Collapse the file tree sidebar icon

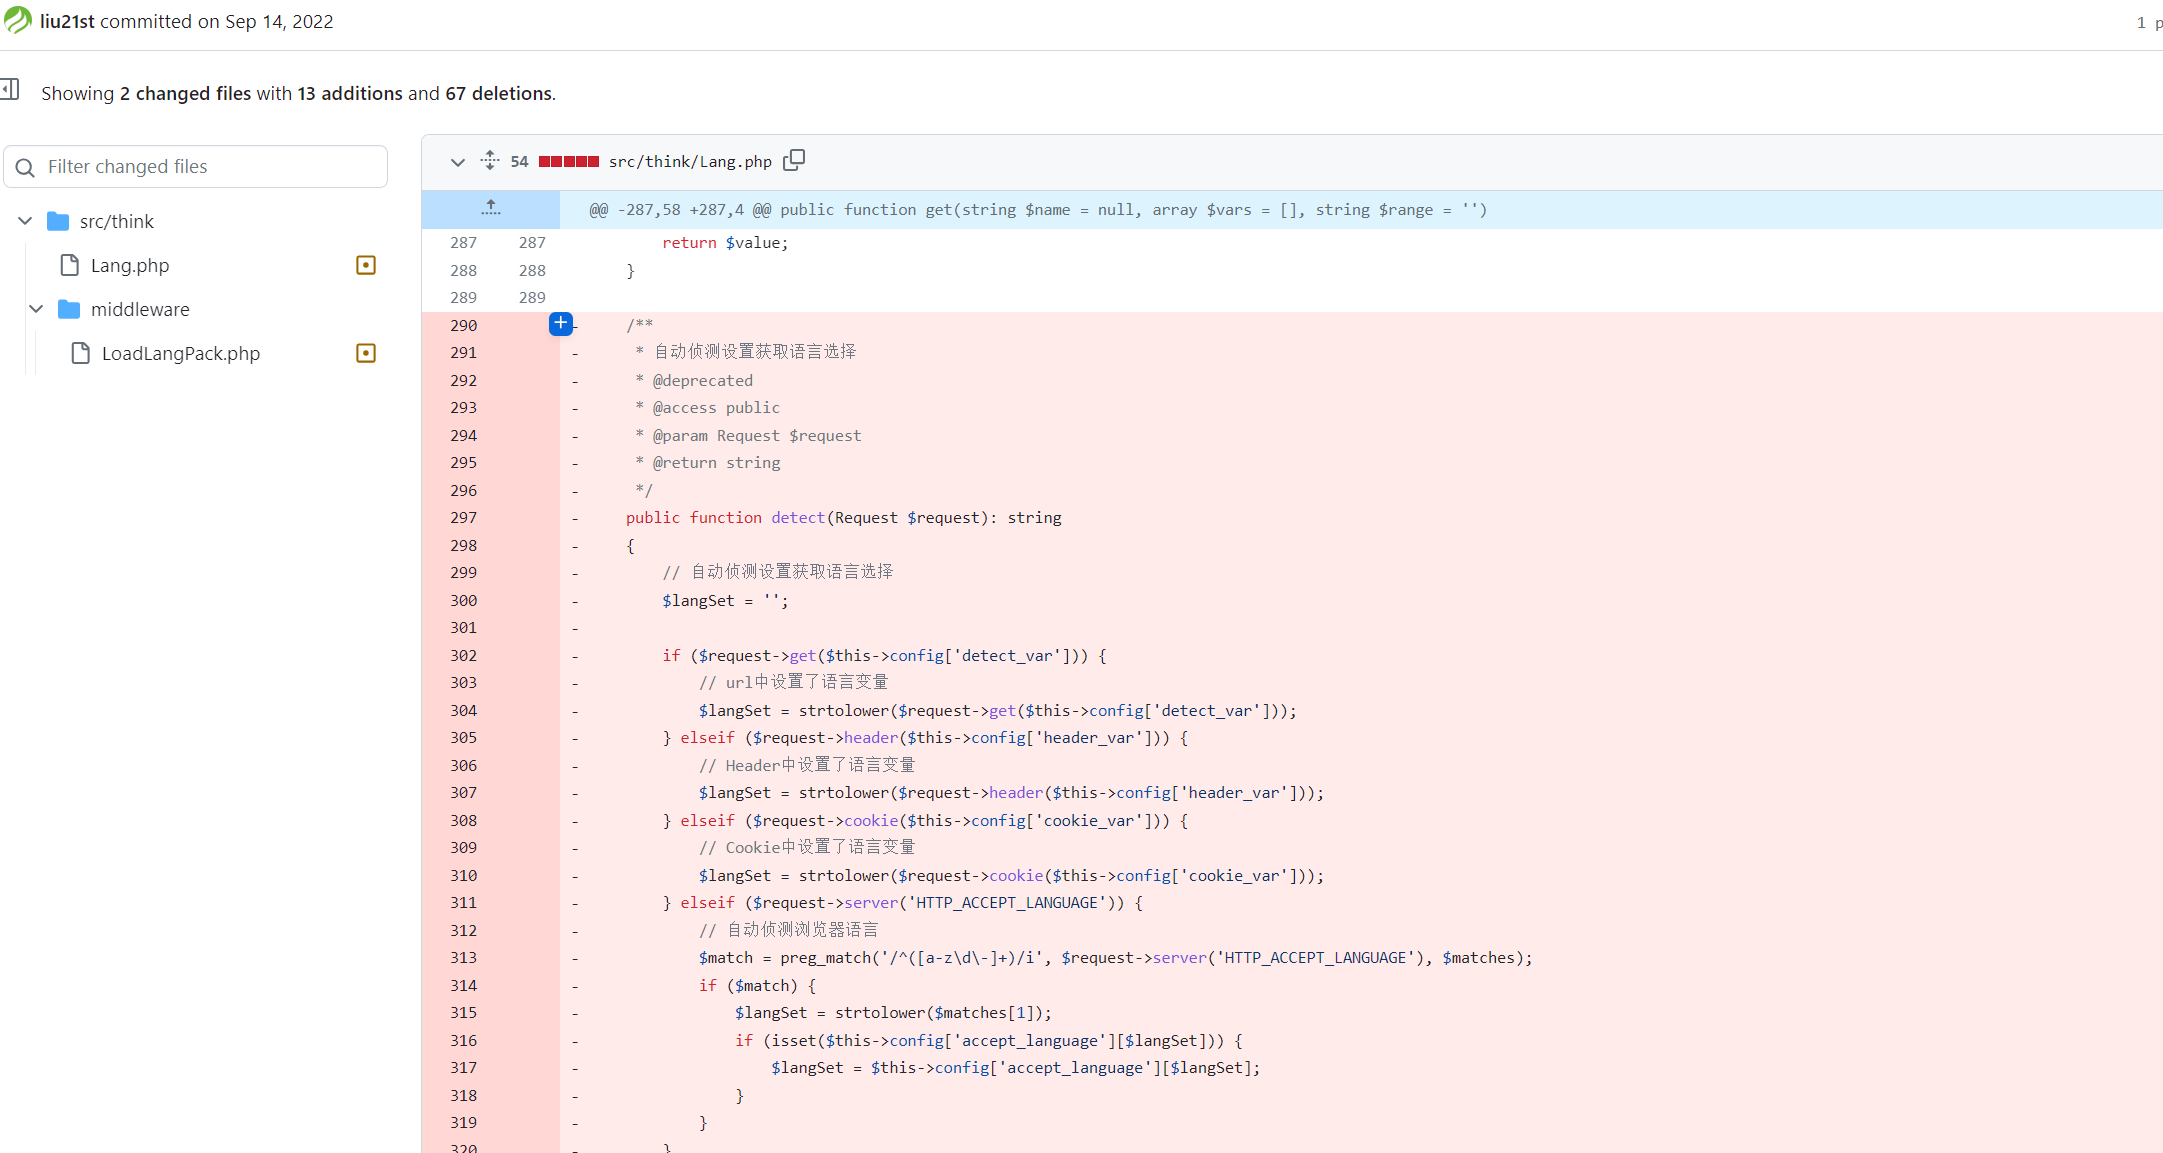tap(10, 89)
